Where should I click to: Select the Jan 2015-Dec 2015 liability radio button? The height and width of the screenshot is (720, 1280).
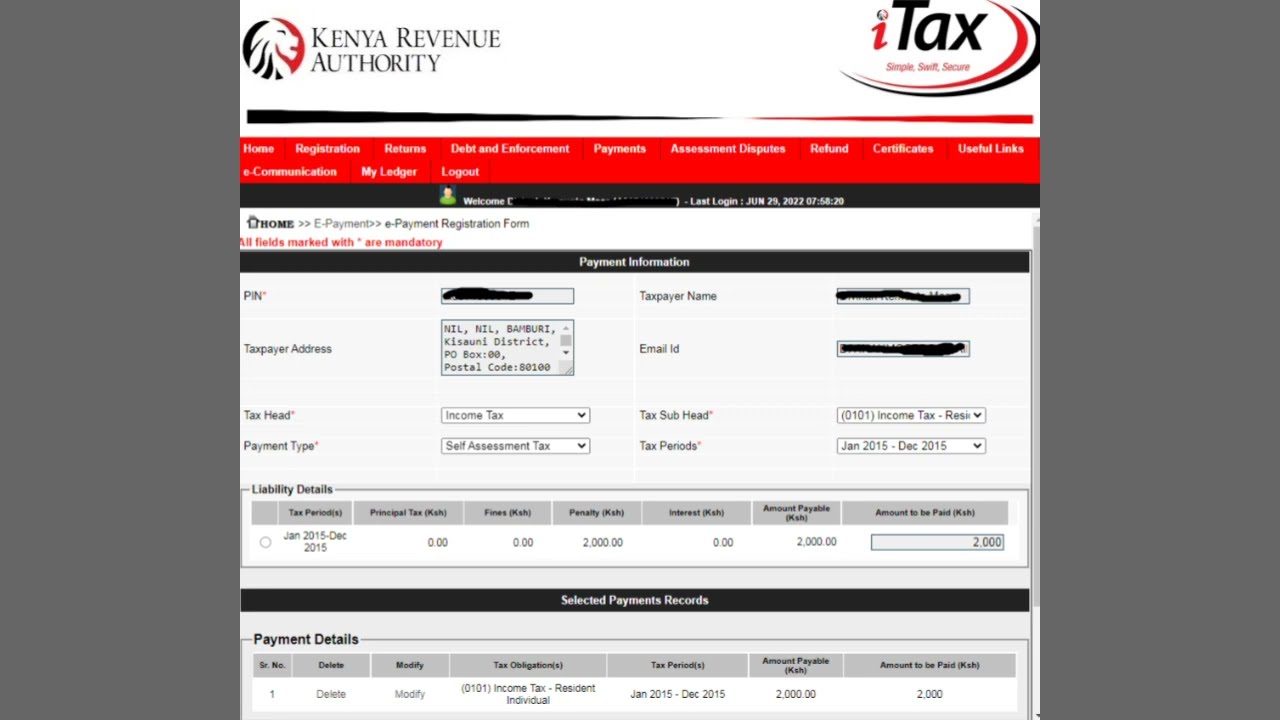265,542
